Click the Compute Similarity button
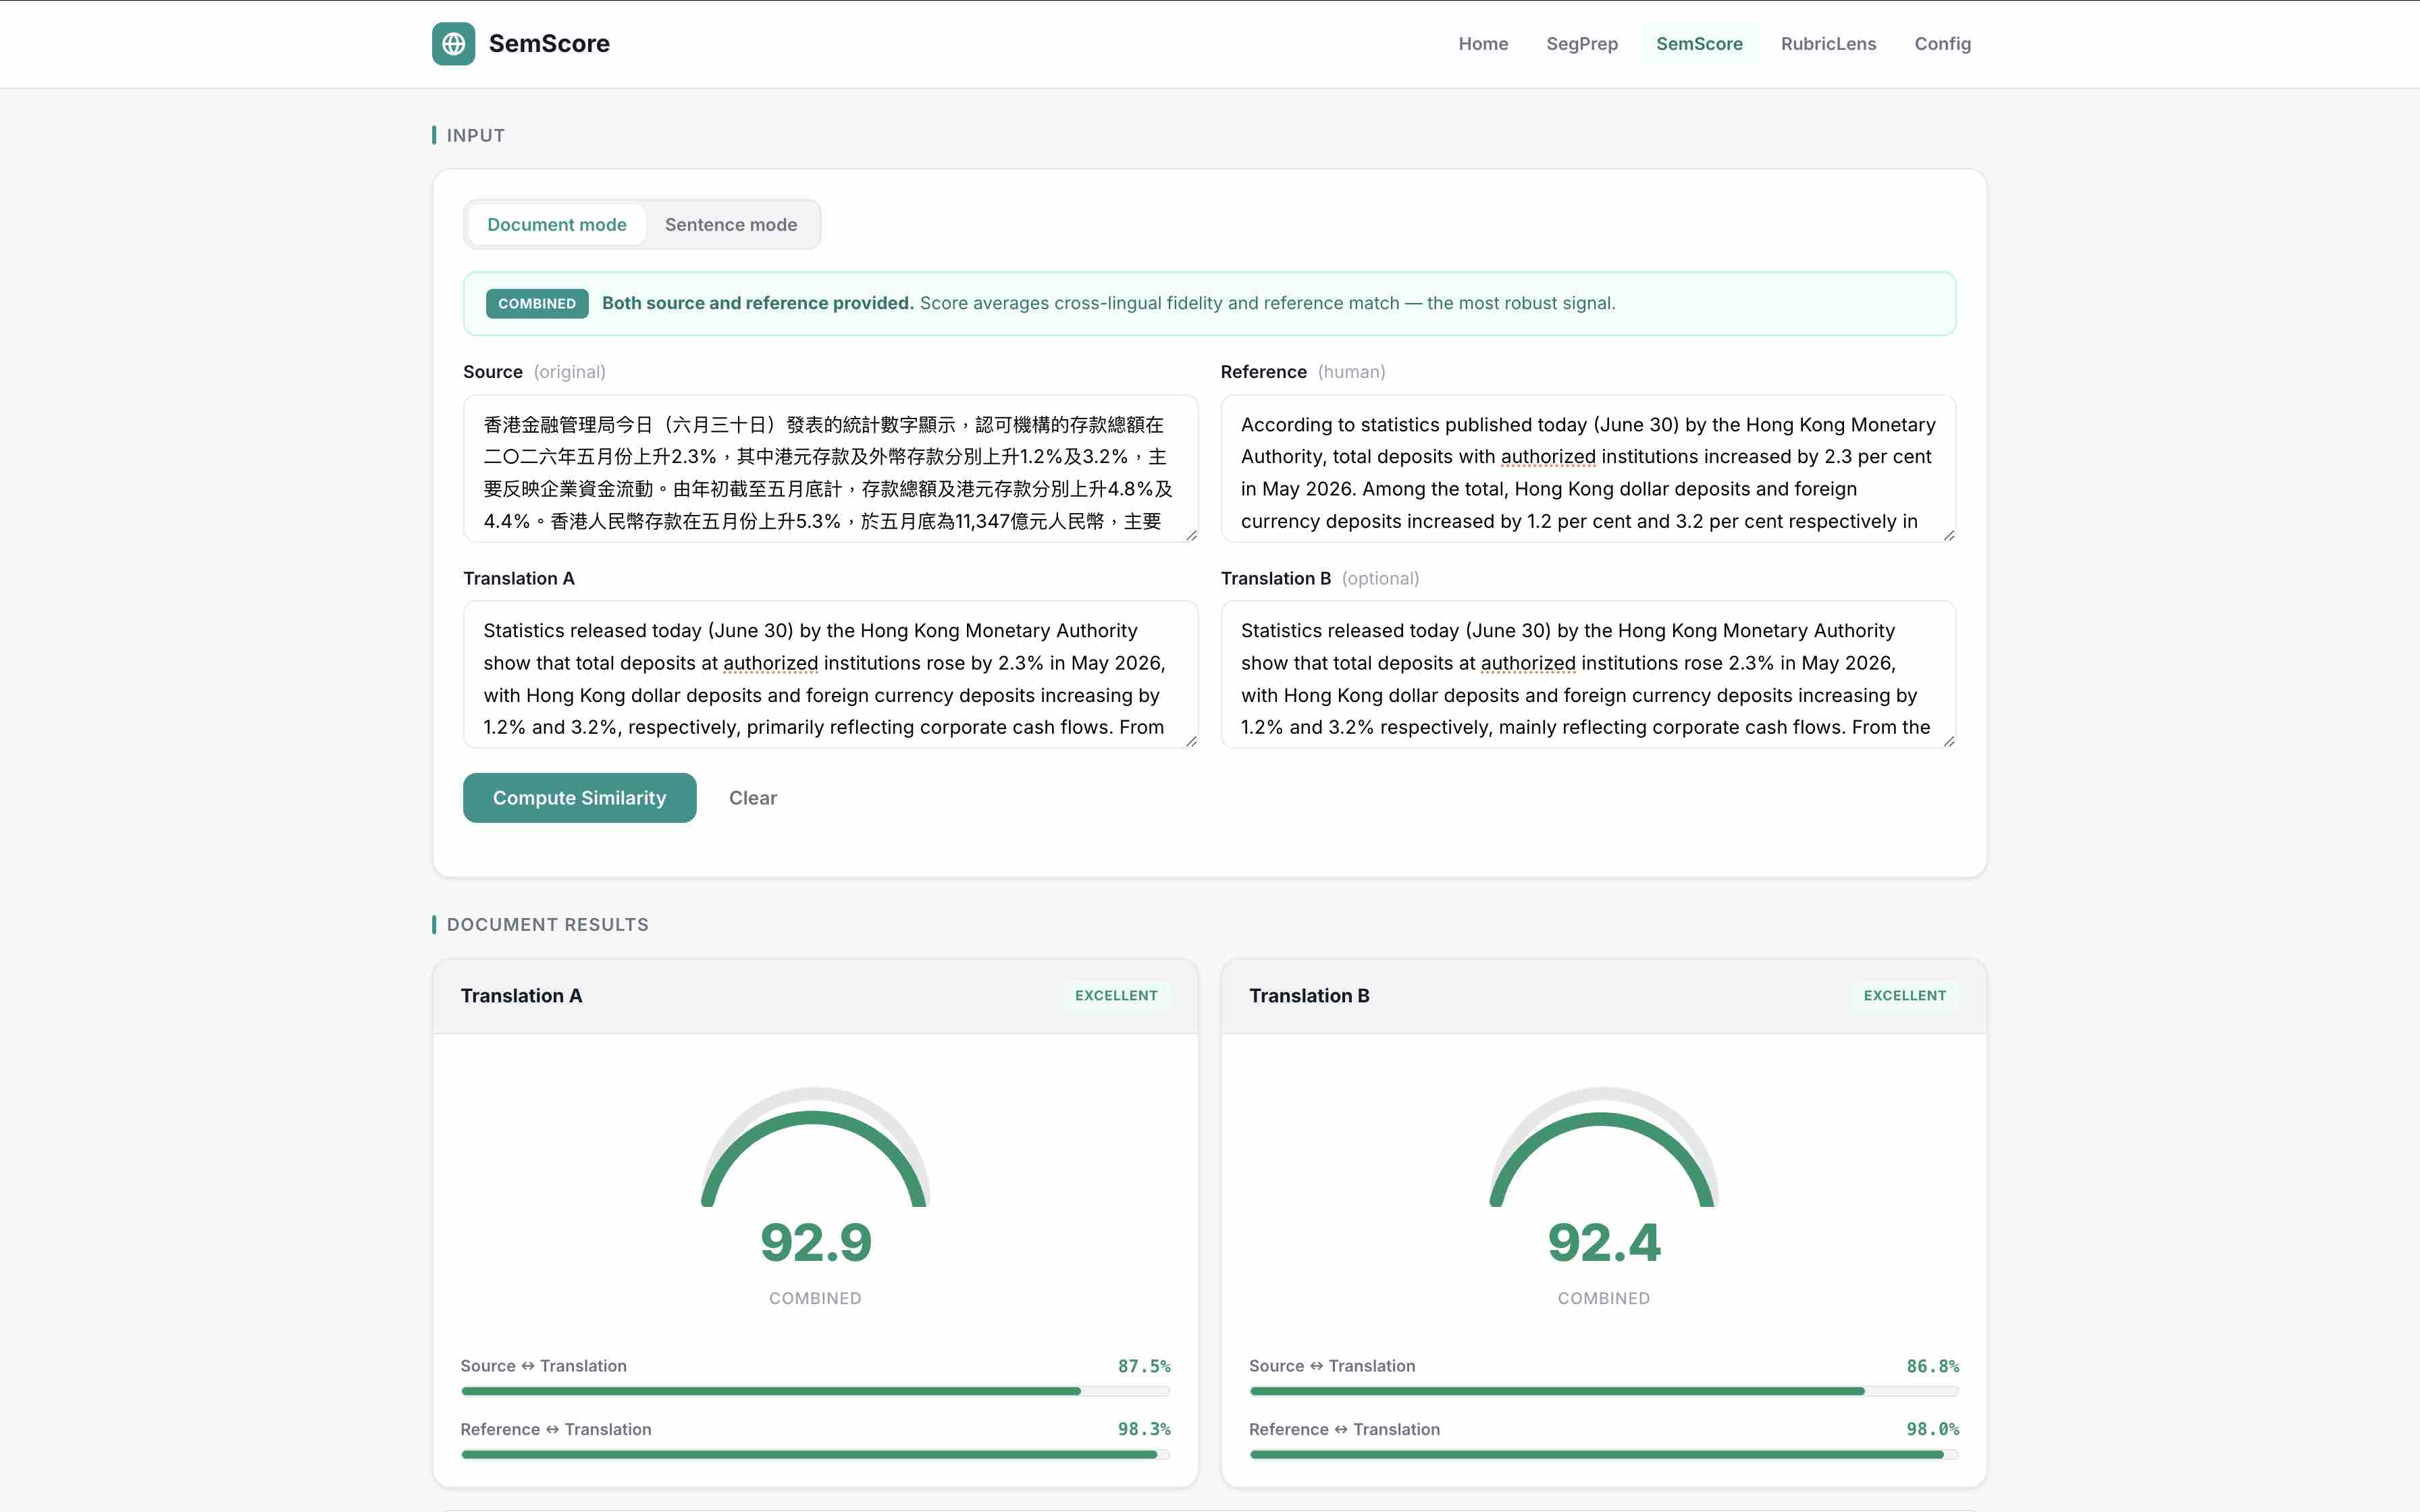The image size is (2420, 1512). point(579,798)
